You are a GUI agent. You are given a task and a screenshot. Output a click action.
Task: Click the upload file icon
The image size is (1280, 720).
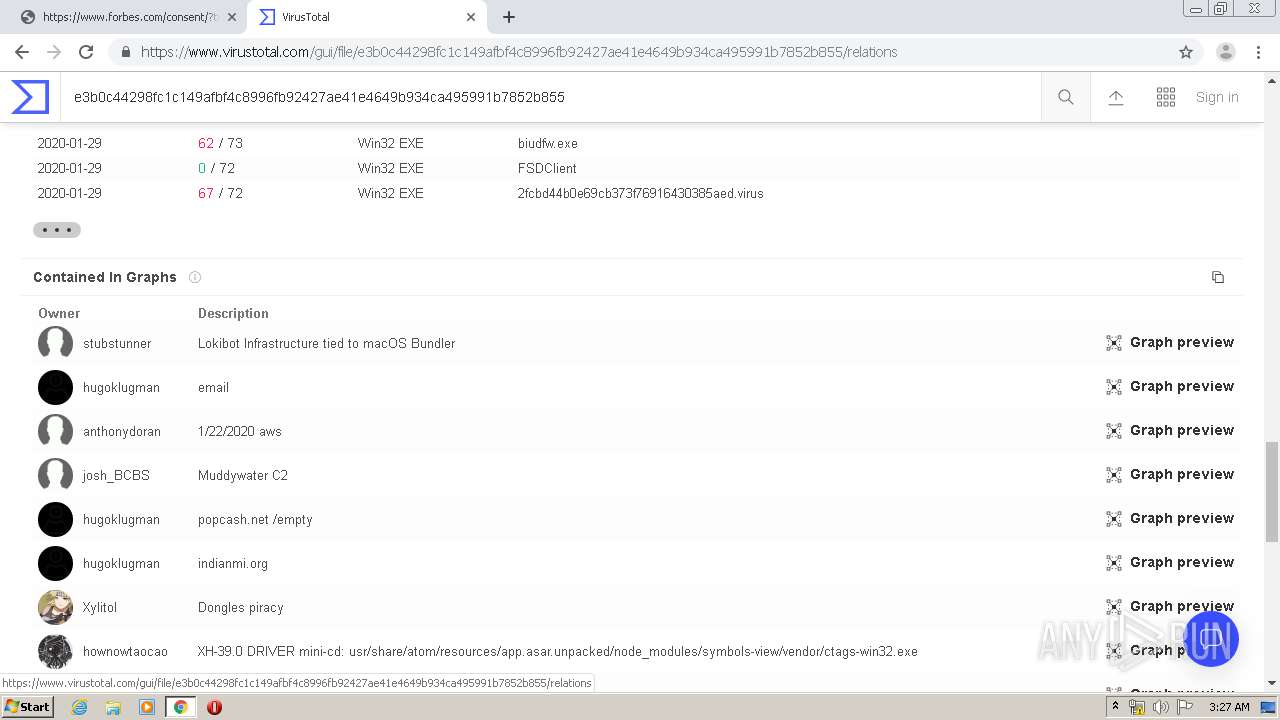pyautogui.click(x=1116, y=97)
